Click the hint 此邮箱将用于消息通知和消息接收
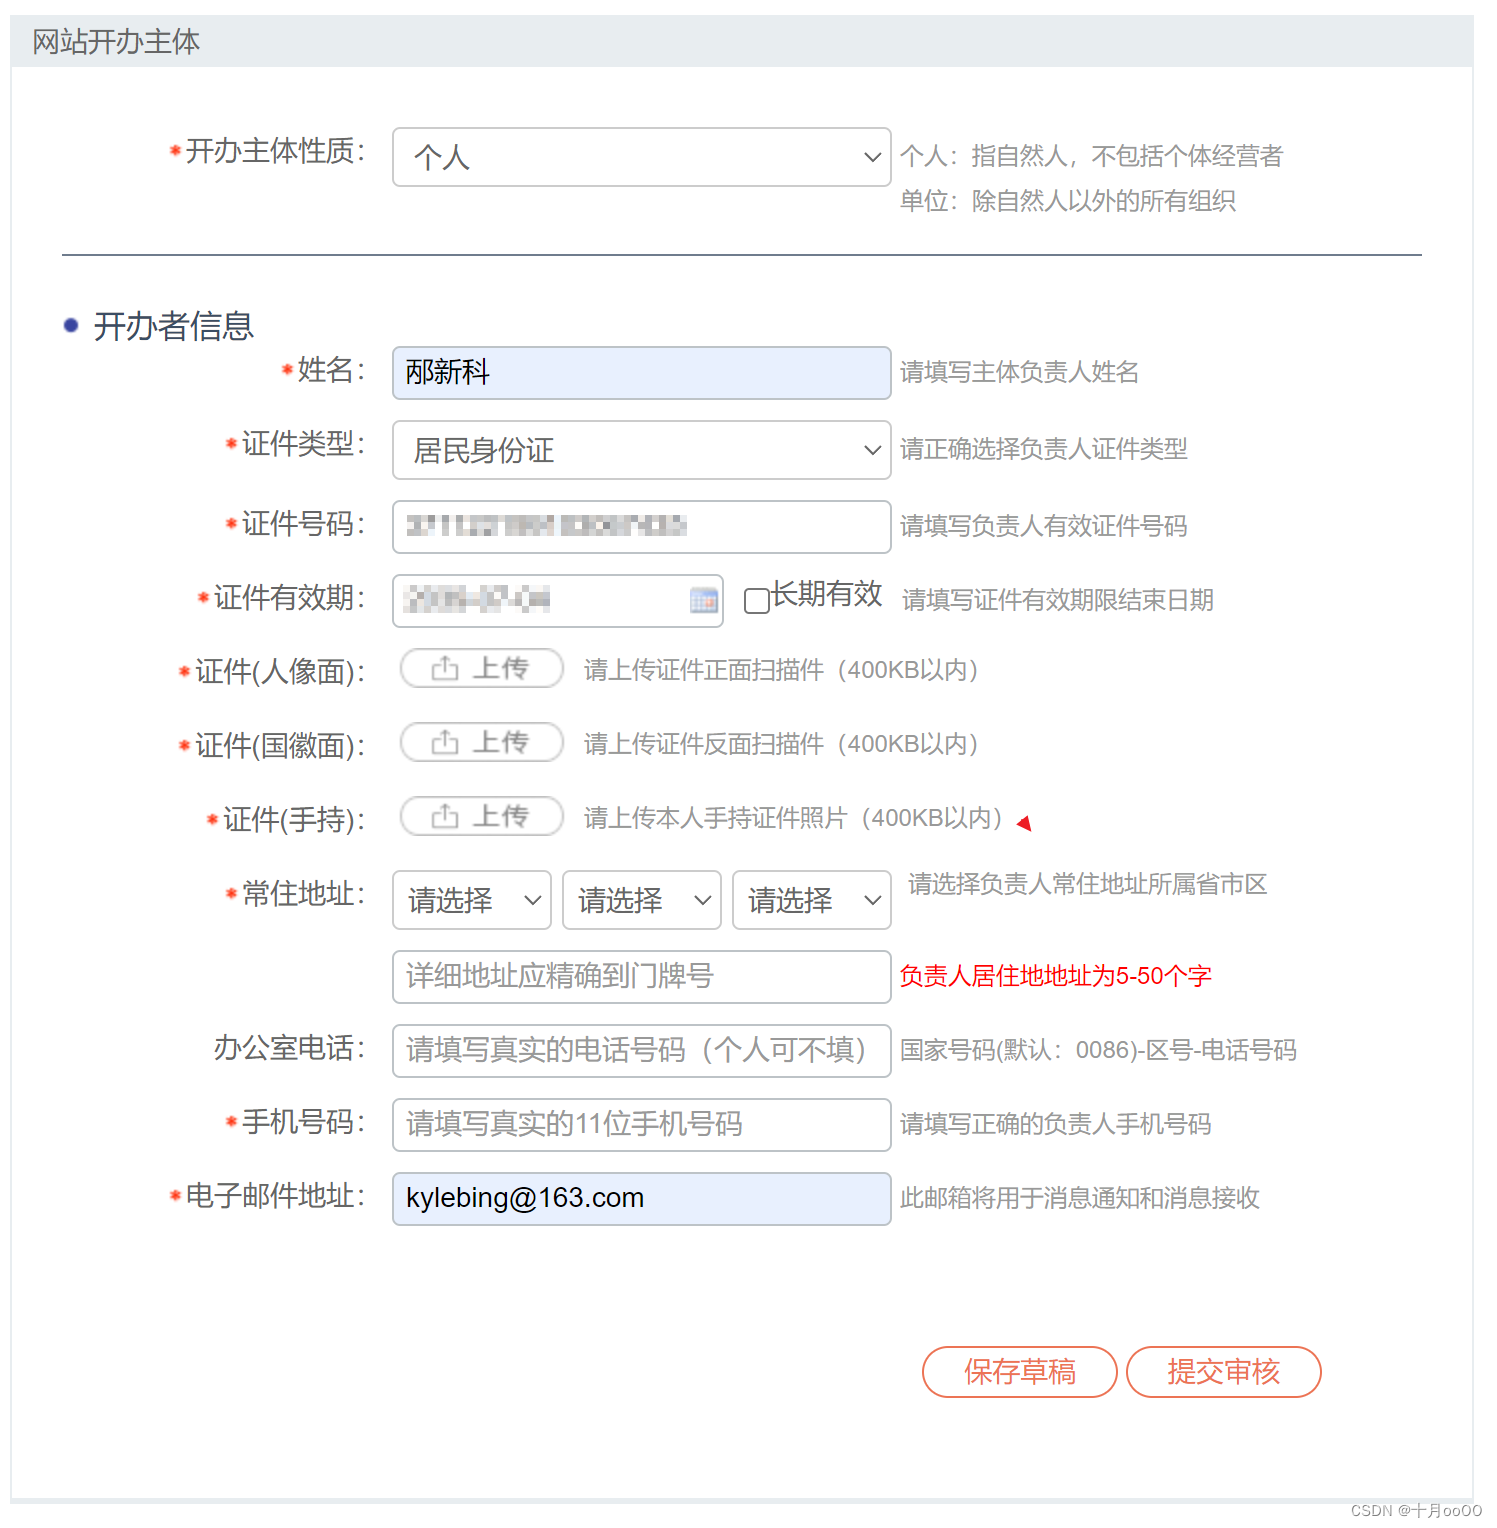The height and width of the screenshot is (1528, 1497). click(x=1080, y=1199)
